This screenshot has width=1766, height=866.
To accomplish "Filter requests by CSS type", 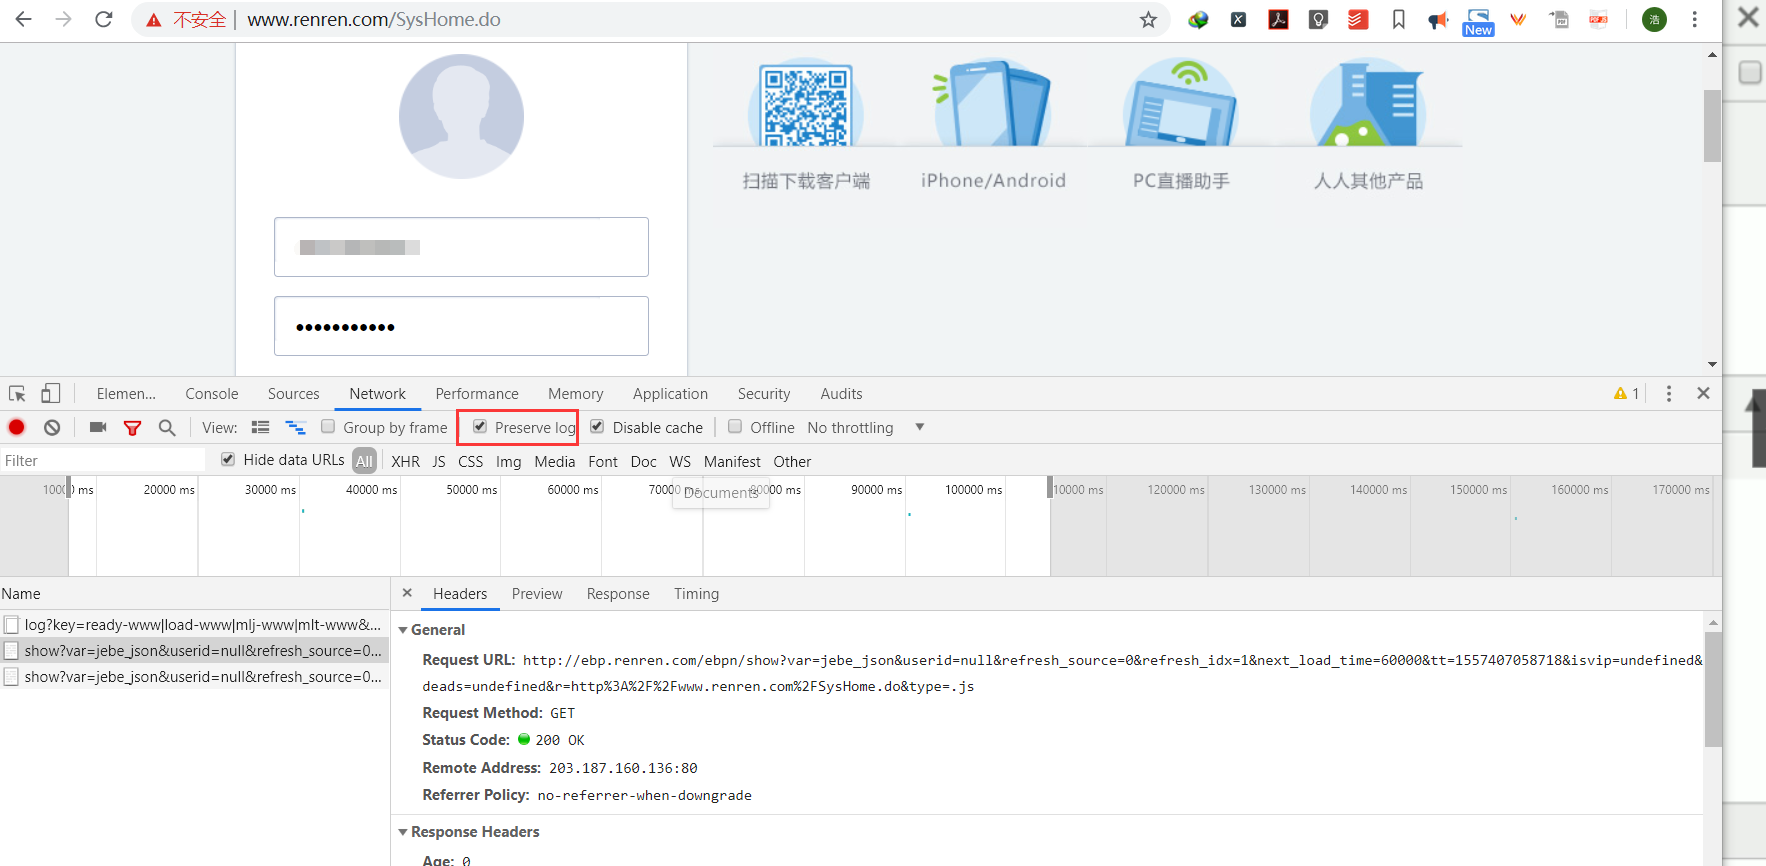I will [470, 462].
